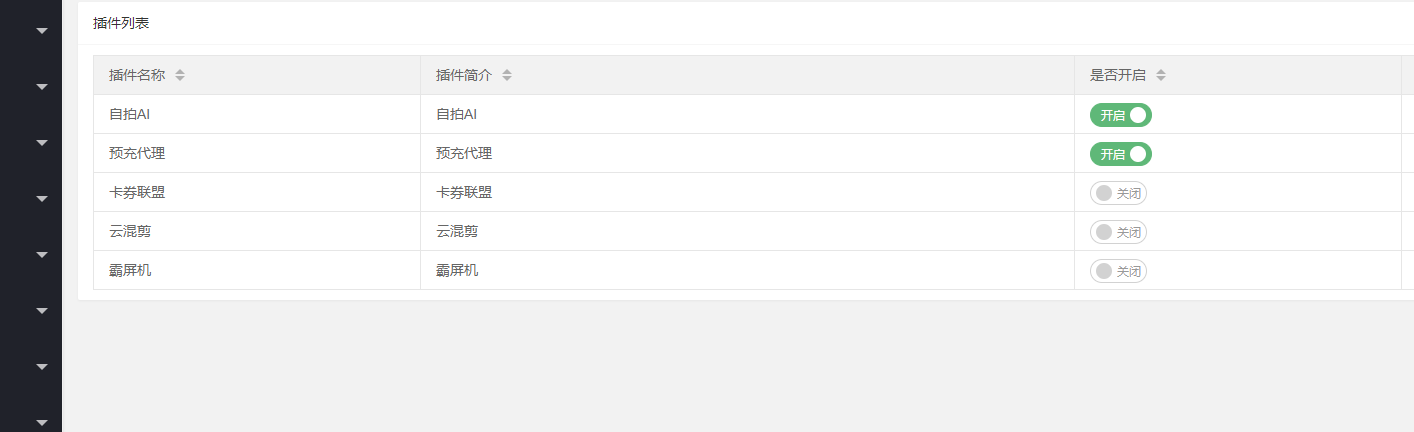Sort using the 是否开启 column arrows
This screenshot has width=1414, height=432.
point(1161,75)
